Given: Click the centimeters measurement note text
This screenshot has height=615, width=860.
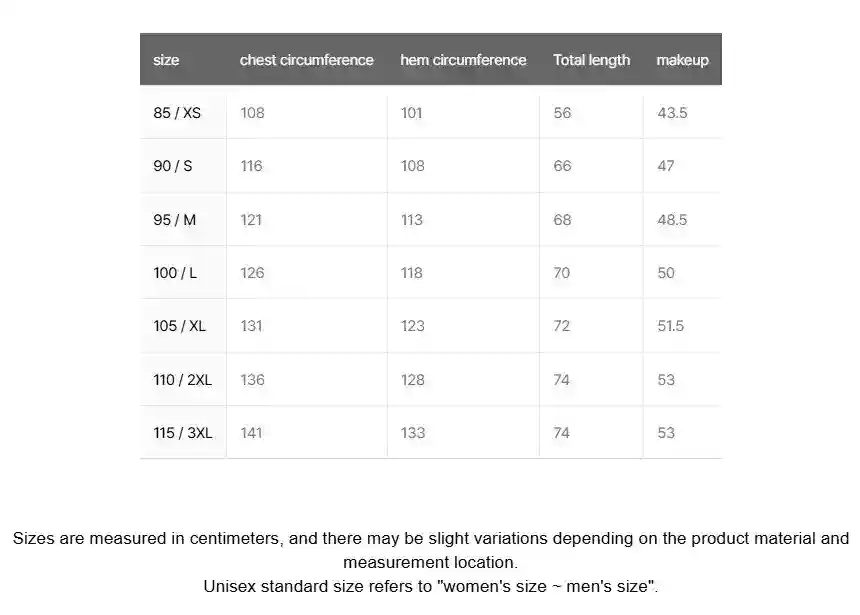Looking at the screenshot, I should point(431,550).
